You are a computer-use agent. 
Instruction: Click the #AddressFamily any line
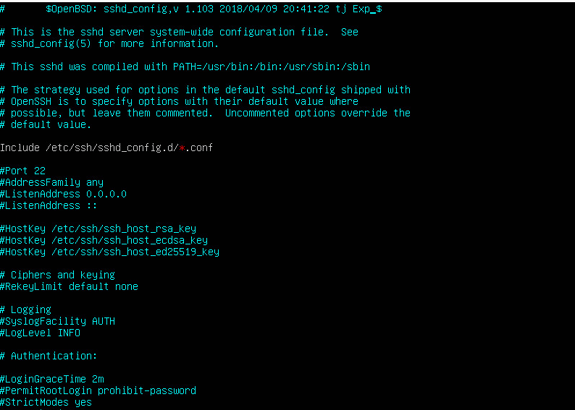pyautogui.click(x=52, y=182)
